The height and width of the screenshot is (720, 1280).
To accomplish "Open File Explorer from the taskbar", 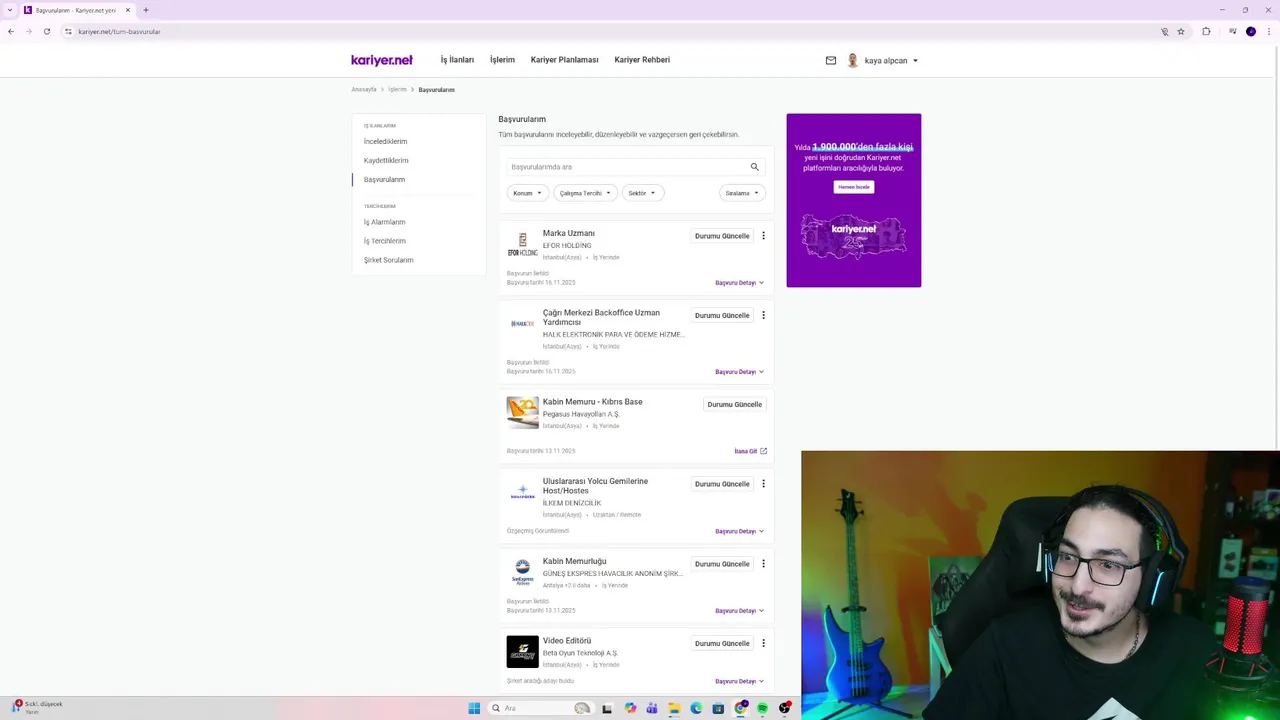I will coord(674,708).
